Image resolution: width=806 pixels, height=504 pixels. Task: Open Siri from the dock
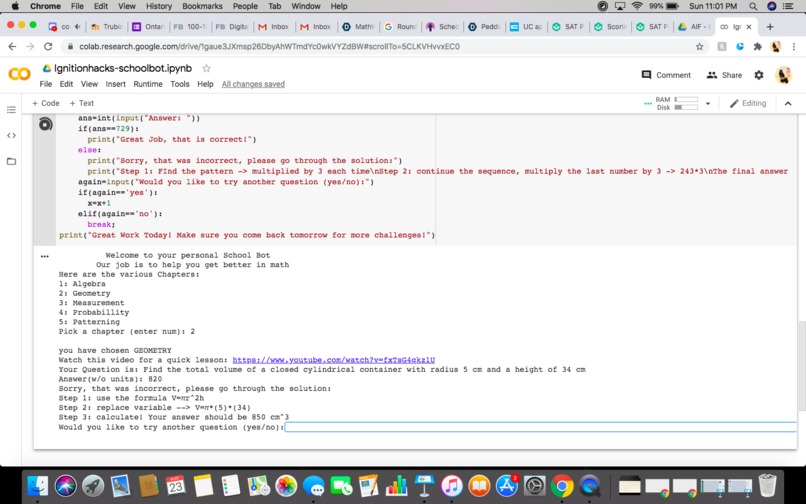click(x=66, y=485)
